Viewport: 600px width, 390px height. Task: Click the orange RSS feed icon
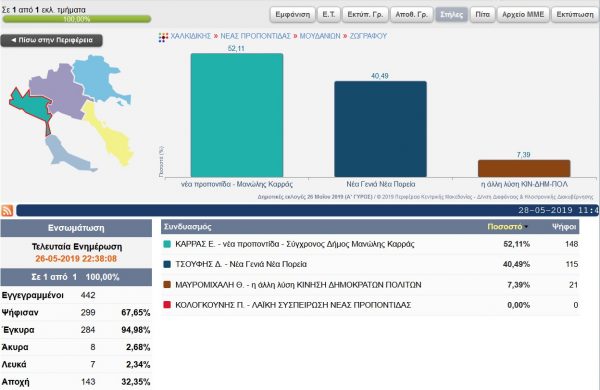(7, 211)
